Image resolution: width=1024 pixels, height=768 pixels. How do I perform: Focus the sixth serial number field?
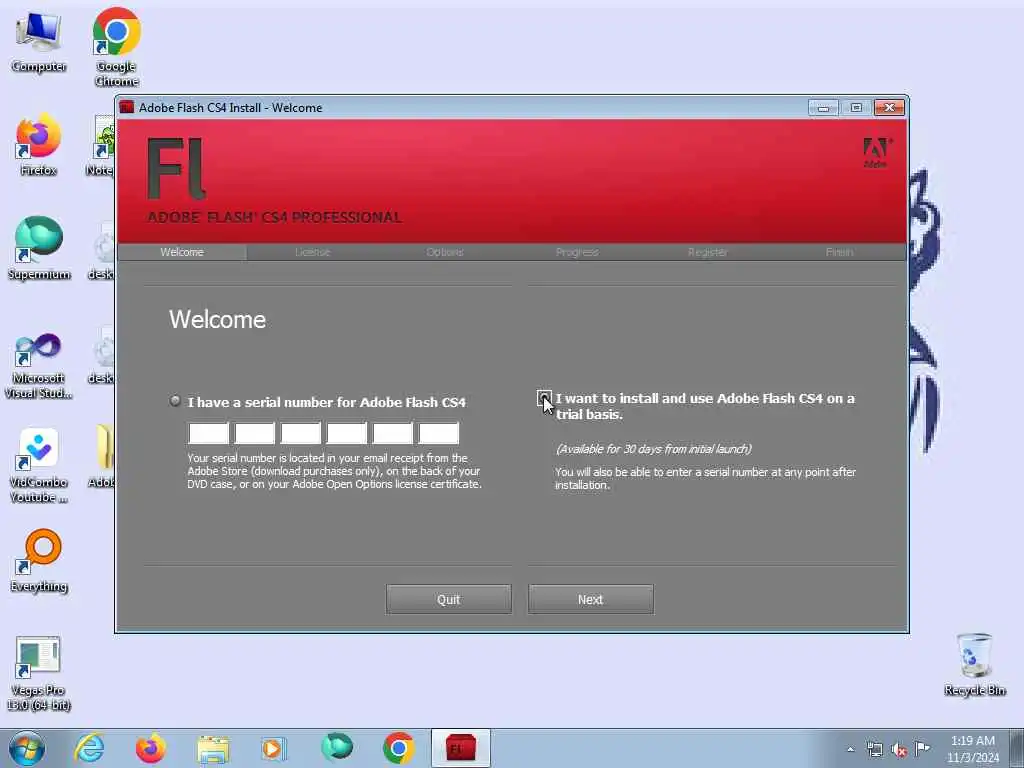click(x=439, y=433)
